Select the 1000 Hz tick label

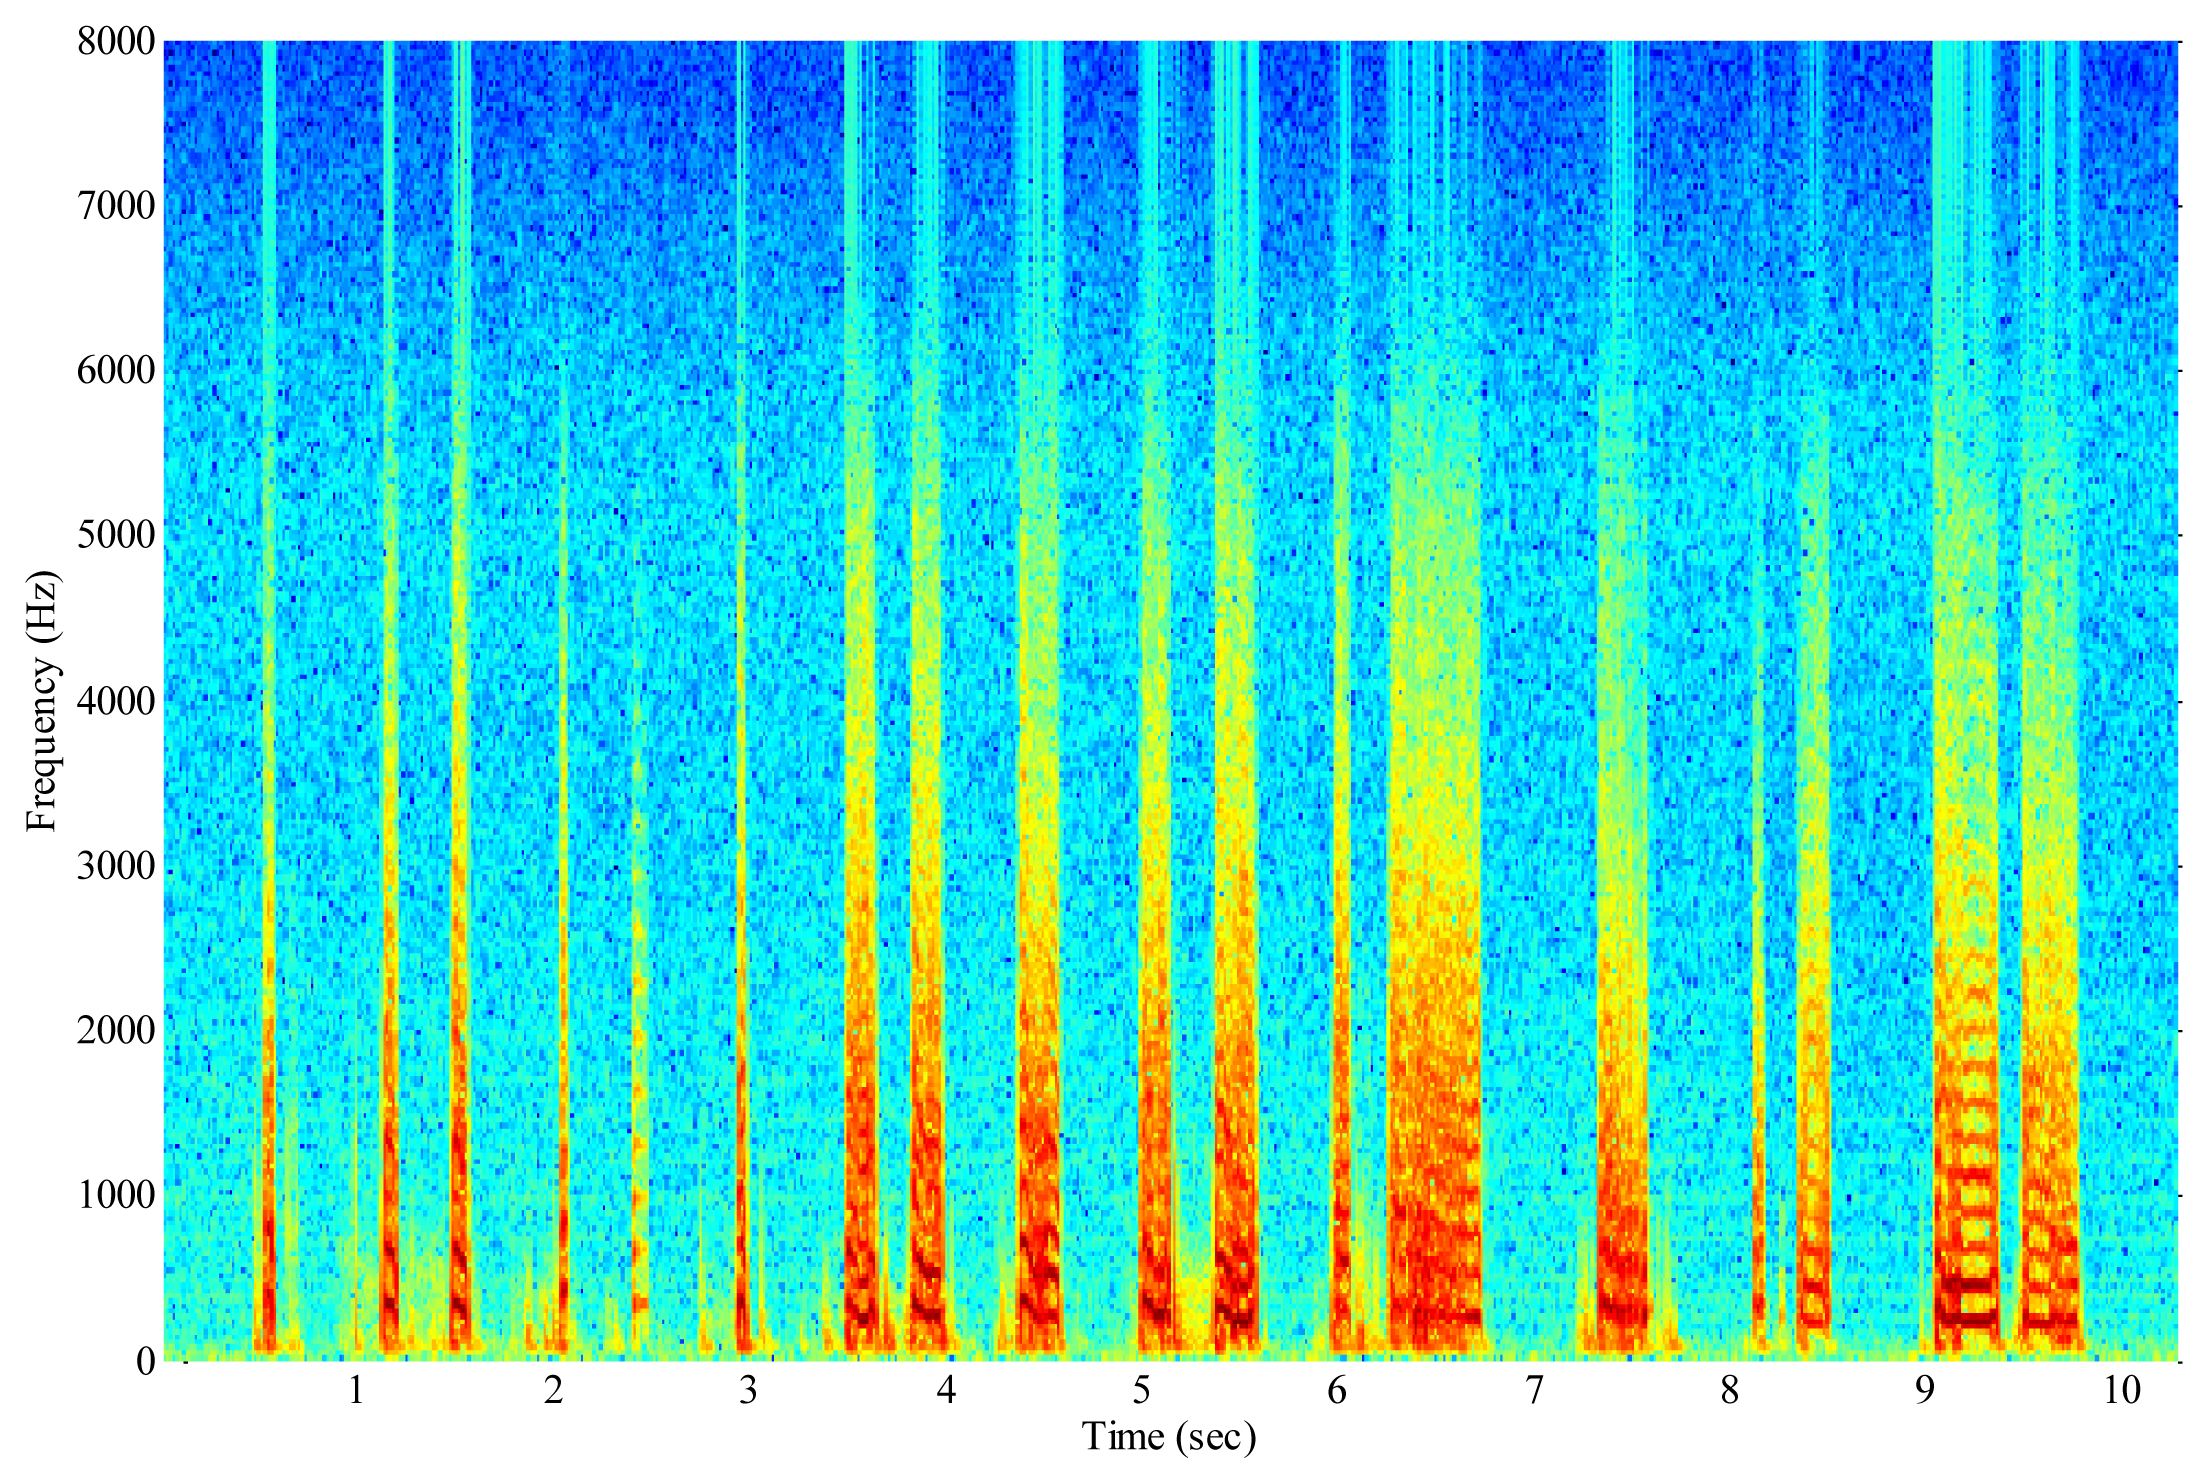coord(116,1195)
